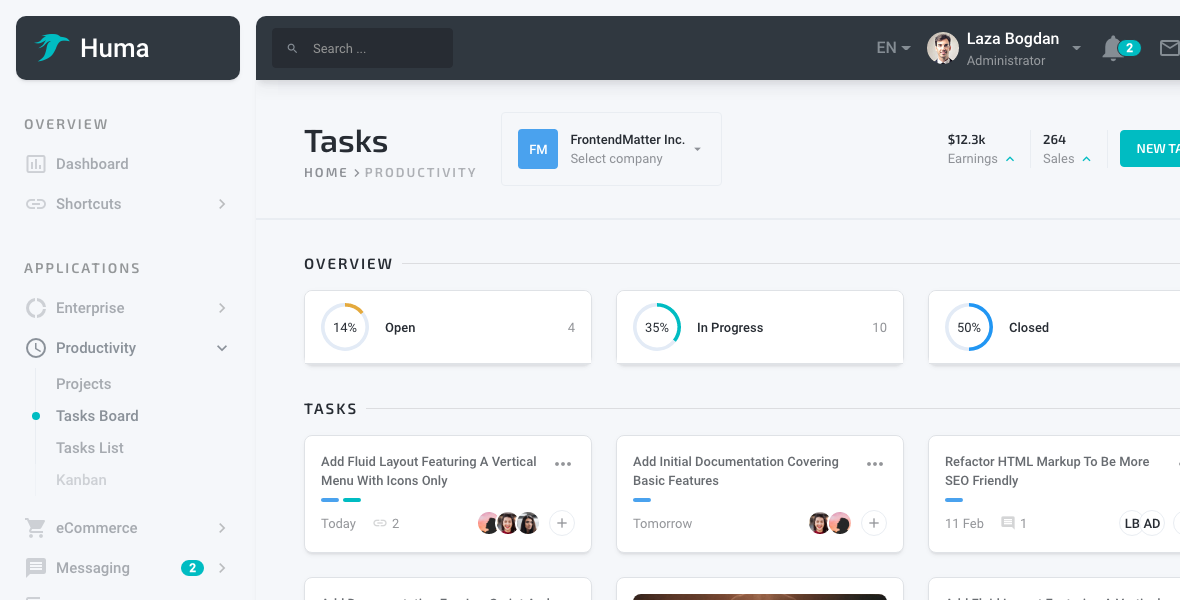Click the Huma bird logo

pyautogui.click(x=52, y=47)
